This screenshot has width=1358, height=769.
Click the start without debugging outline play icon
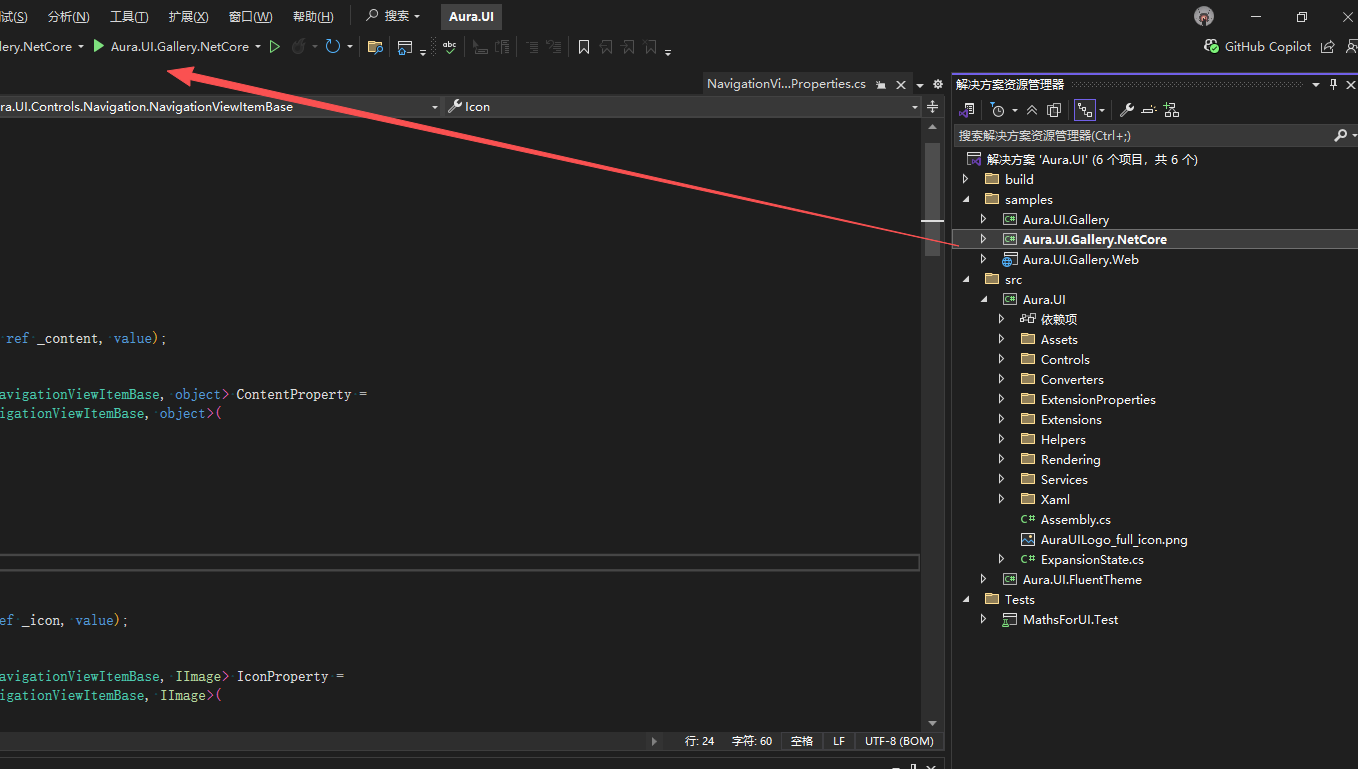(x=275, y=47)
